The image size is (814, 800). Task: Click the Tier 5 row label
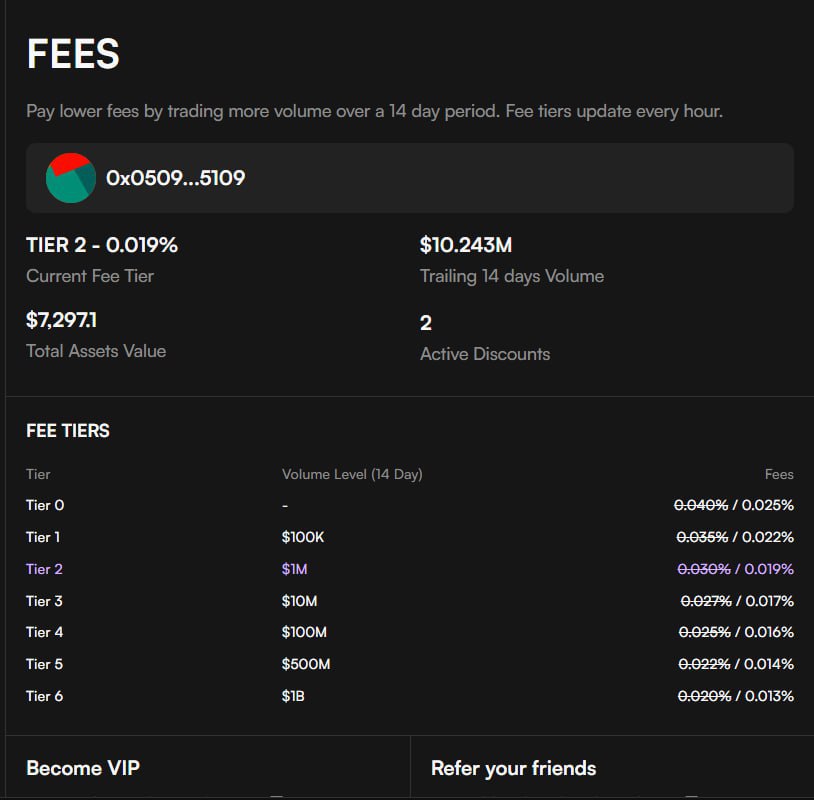point(44,664)
